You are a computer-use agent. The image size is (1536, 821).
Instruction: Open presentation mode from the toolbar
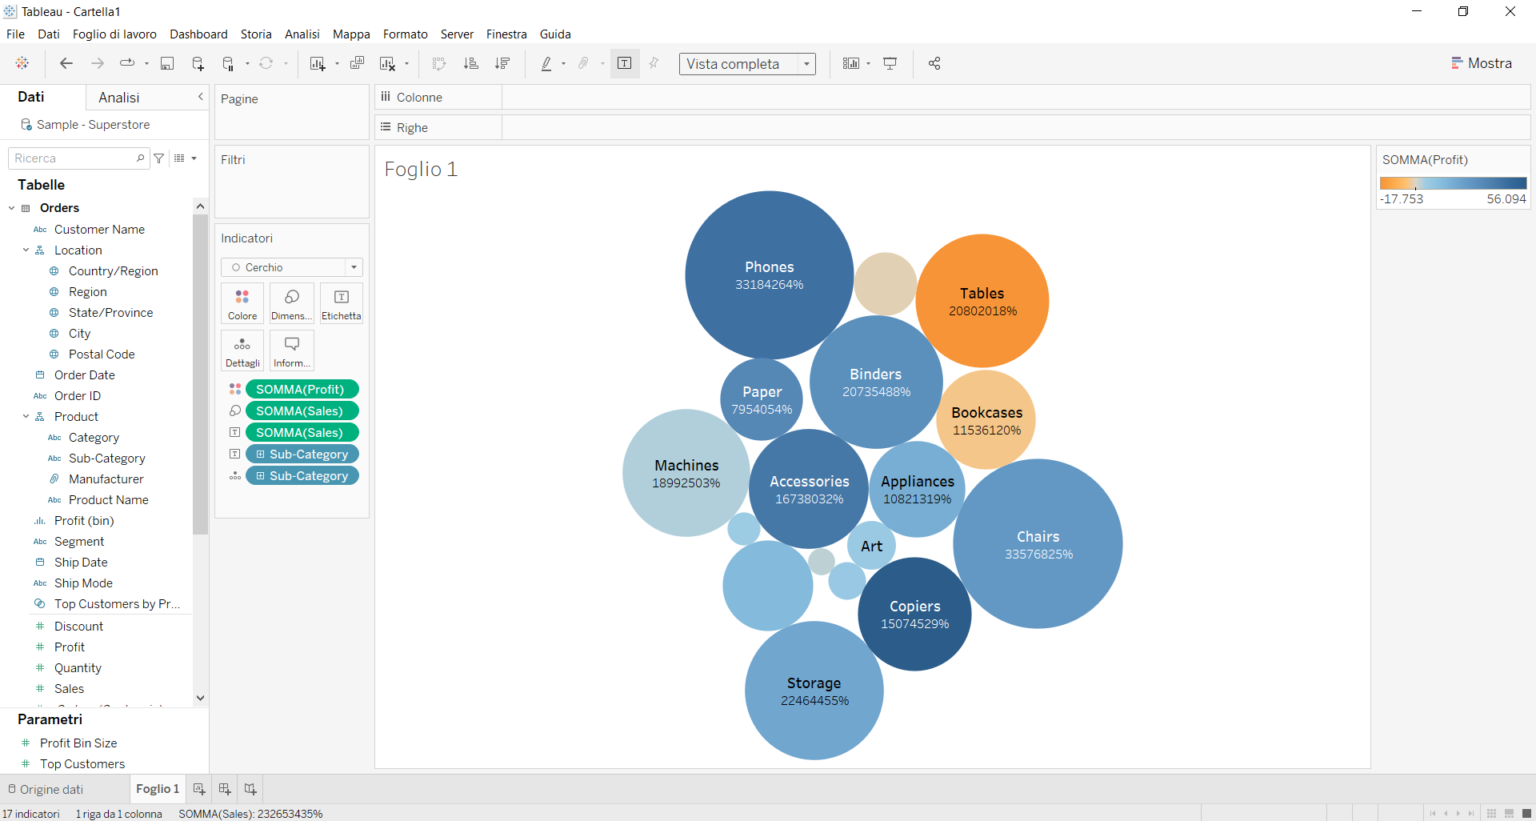890,63
